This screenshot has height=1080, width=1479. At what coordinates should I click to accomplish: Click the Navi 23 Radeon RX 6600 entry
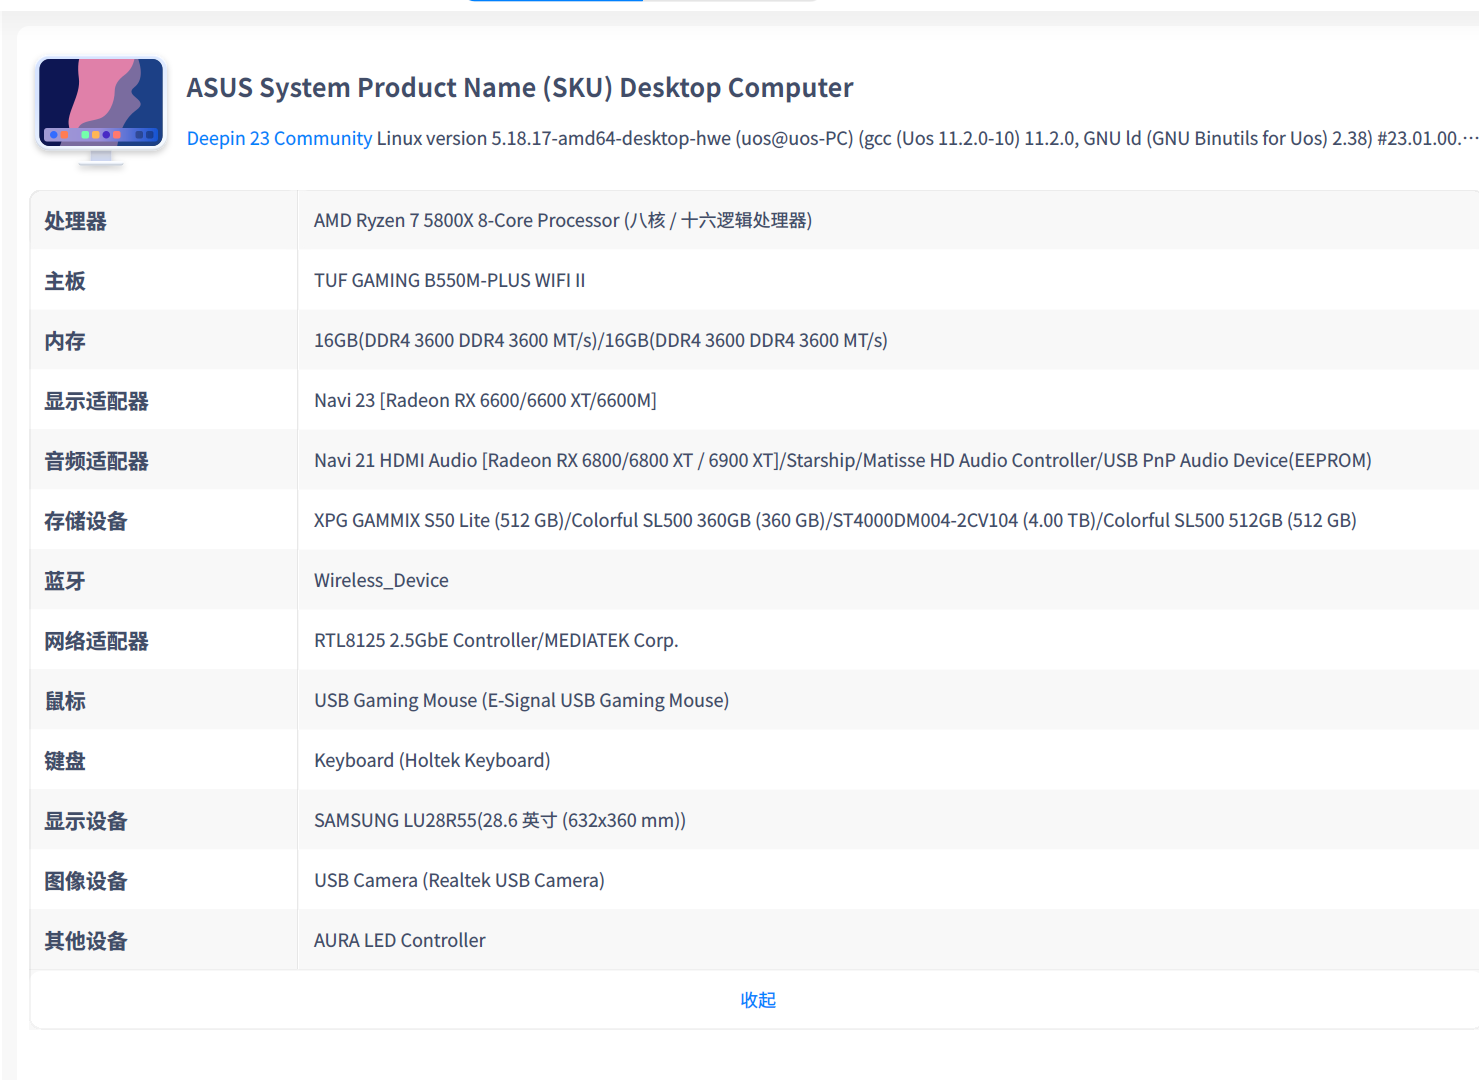(x=485, y=400)
